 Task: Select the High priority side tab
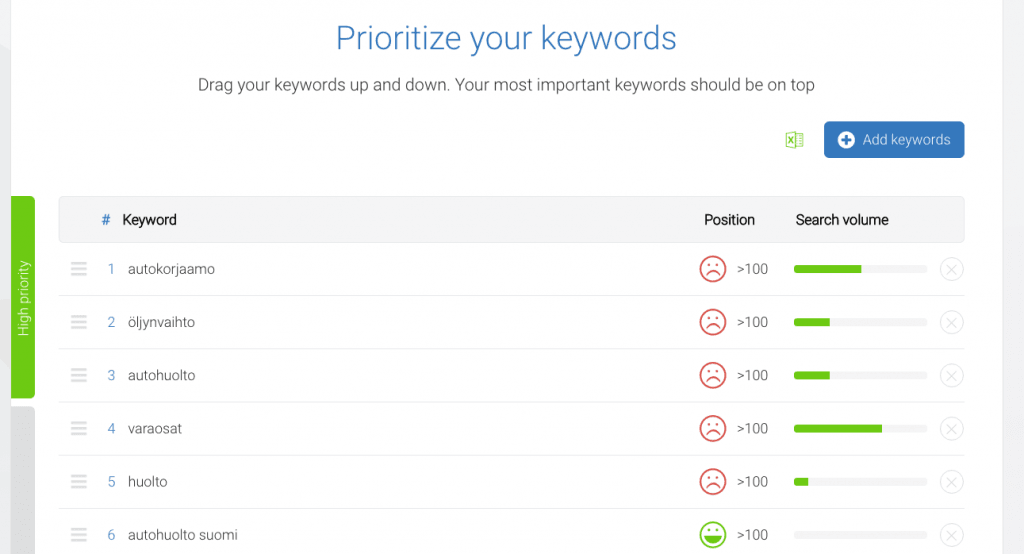pyautogui.click(x=23, y=297)
